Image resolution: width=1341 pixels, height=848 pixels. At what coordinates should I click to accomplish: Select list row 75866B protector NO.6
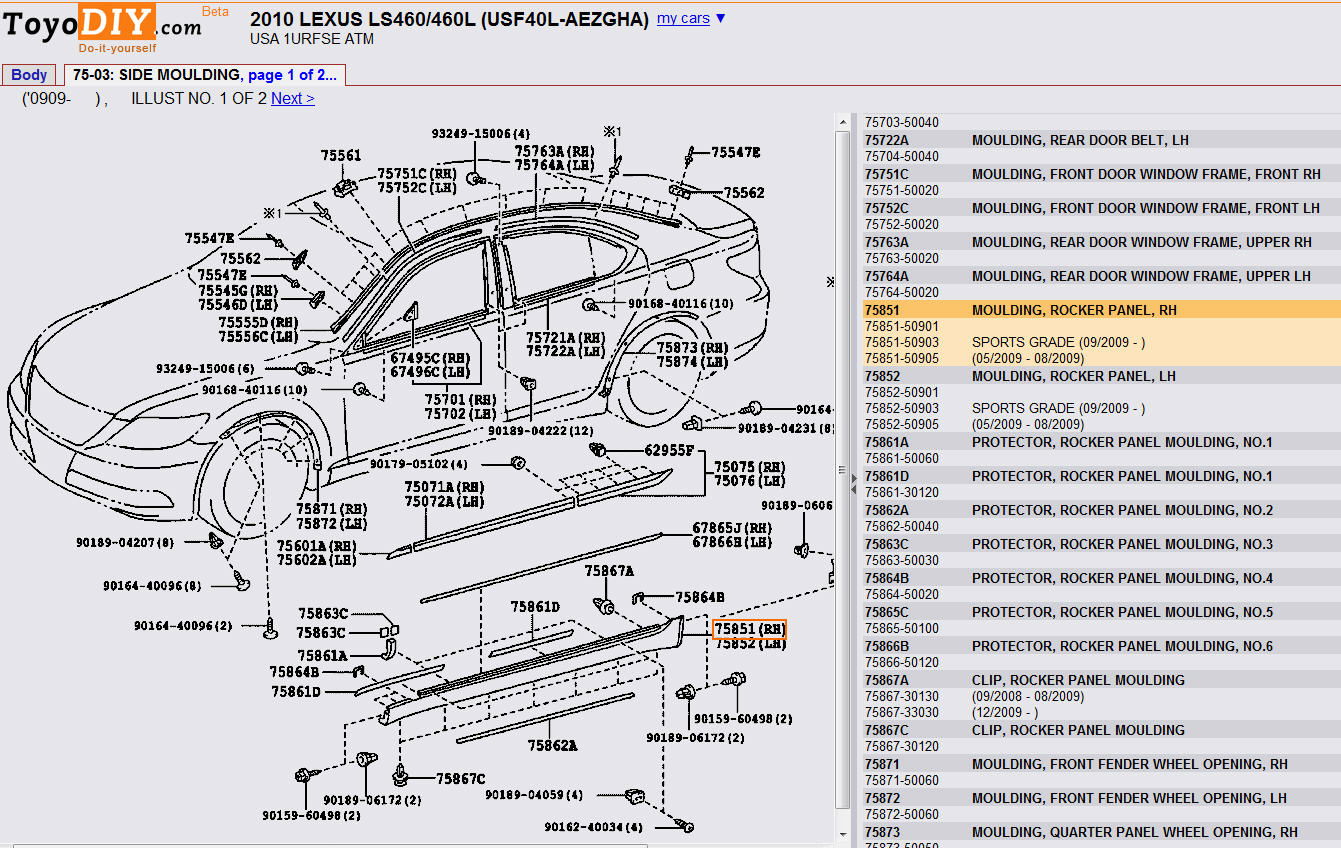point(1100,646)
